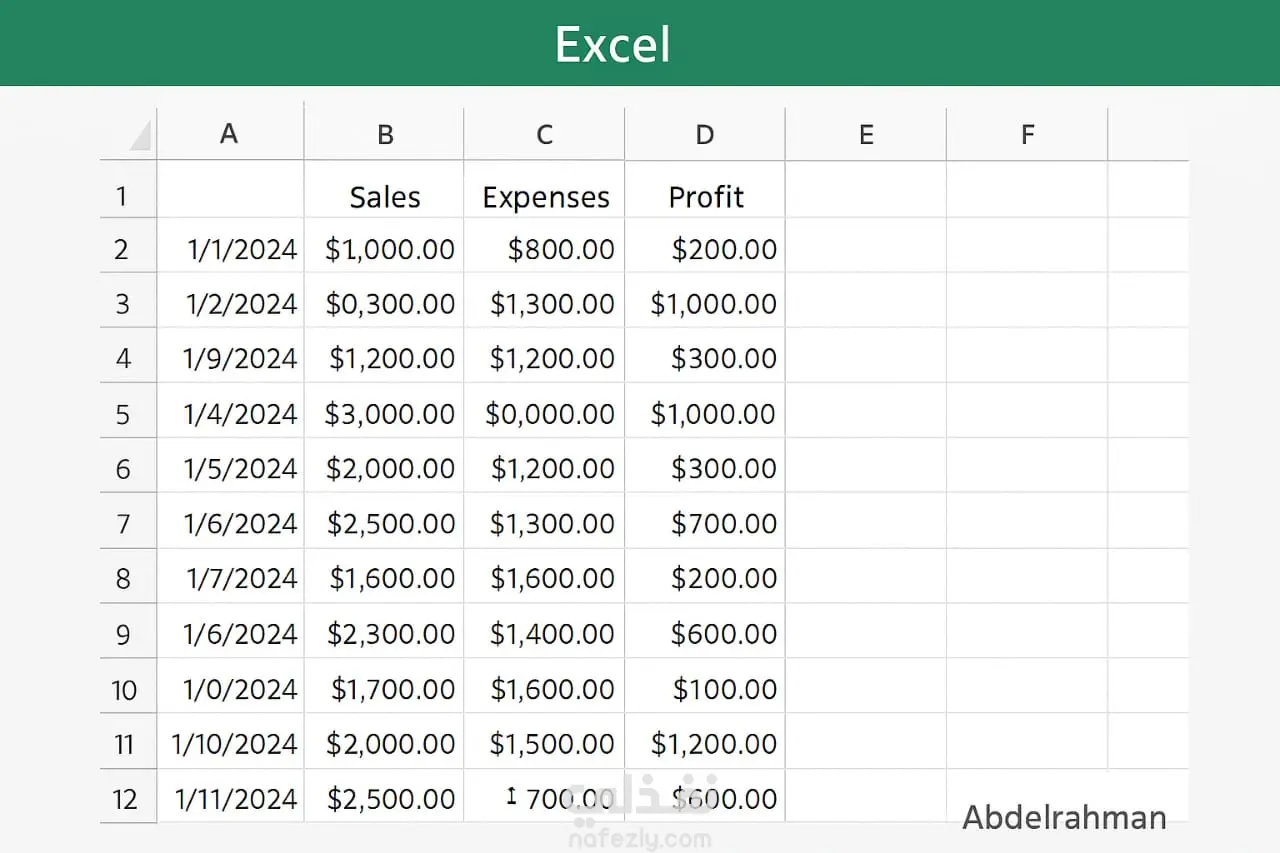This screenshot has width=1280, height=853.
Task: Select column B header
Action: point(385,135)
